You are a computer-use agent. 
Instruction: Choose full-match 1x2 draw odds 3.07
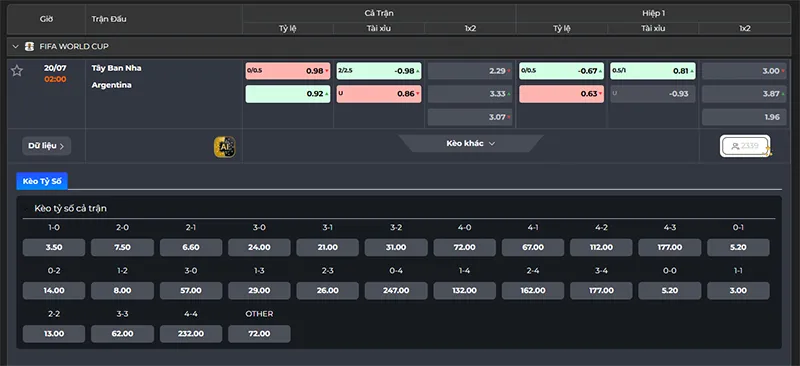pyautogui.click(x=470, y=117)
